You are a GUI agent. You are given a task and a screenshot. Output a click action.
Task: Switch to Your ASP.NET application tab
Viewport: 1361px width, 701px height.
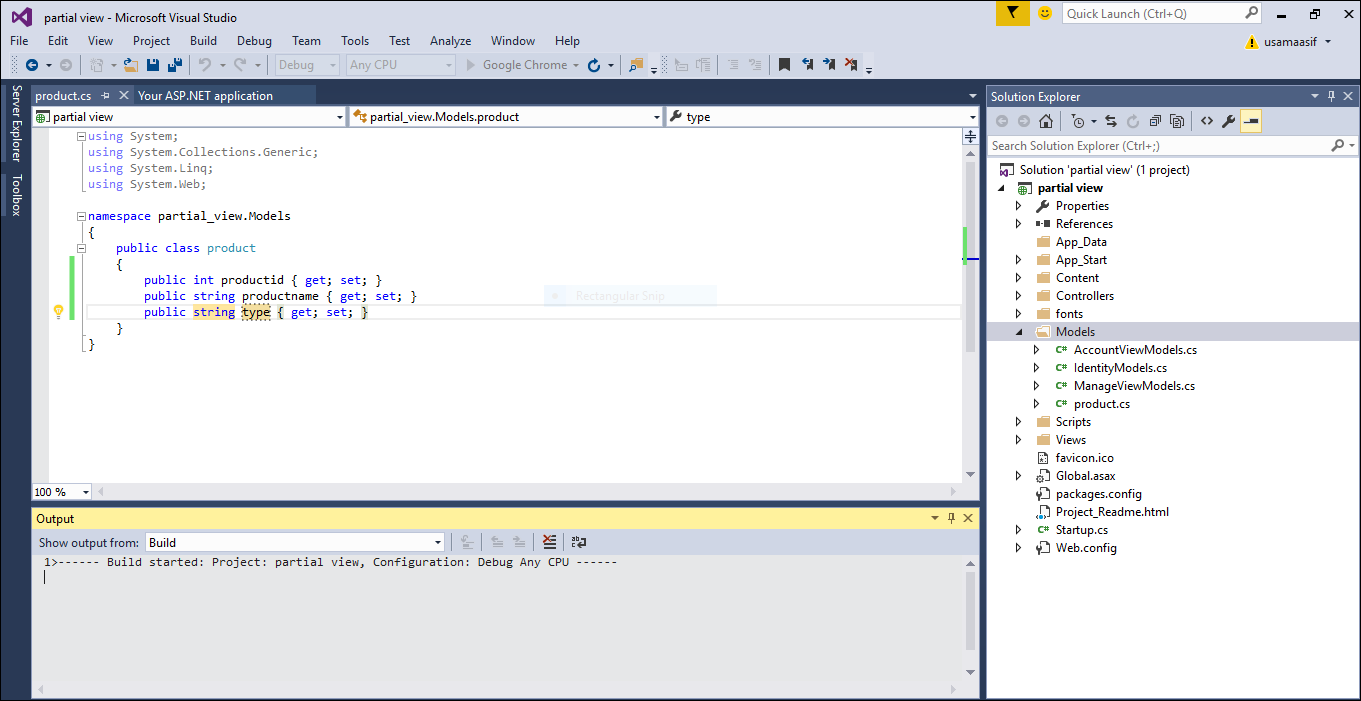click(x=206, y=96)
